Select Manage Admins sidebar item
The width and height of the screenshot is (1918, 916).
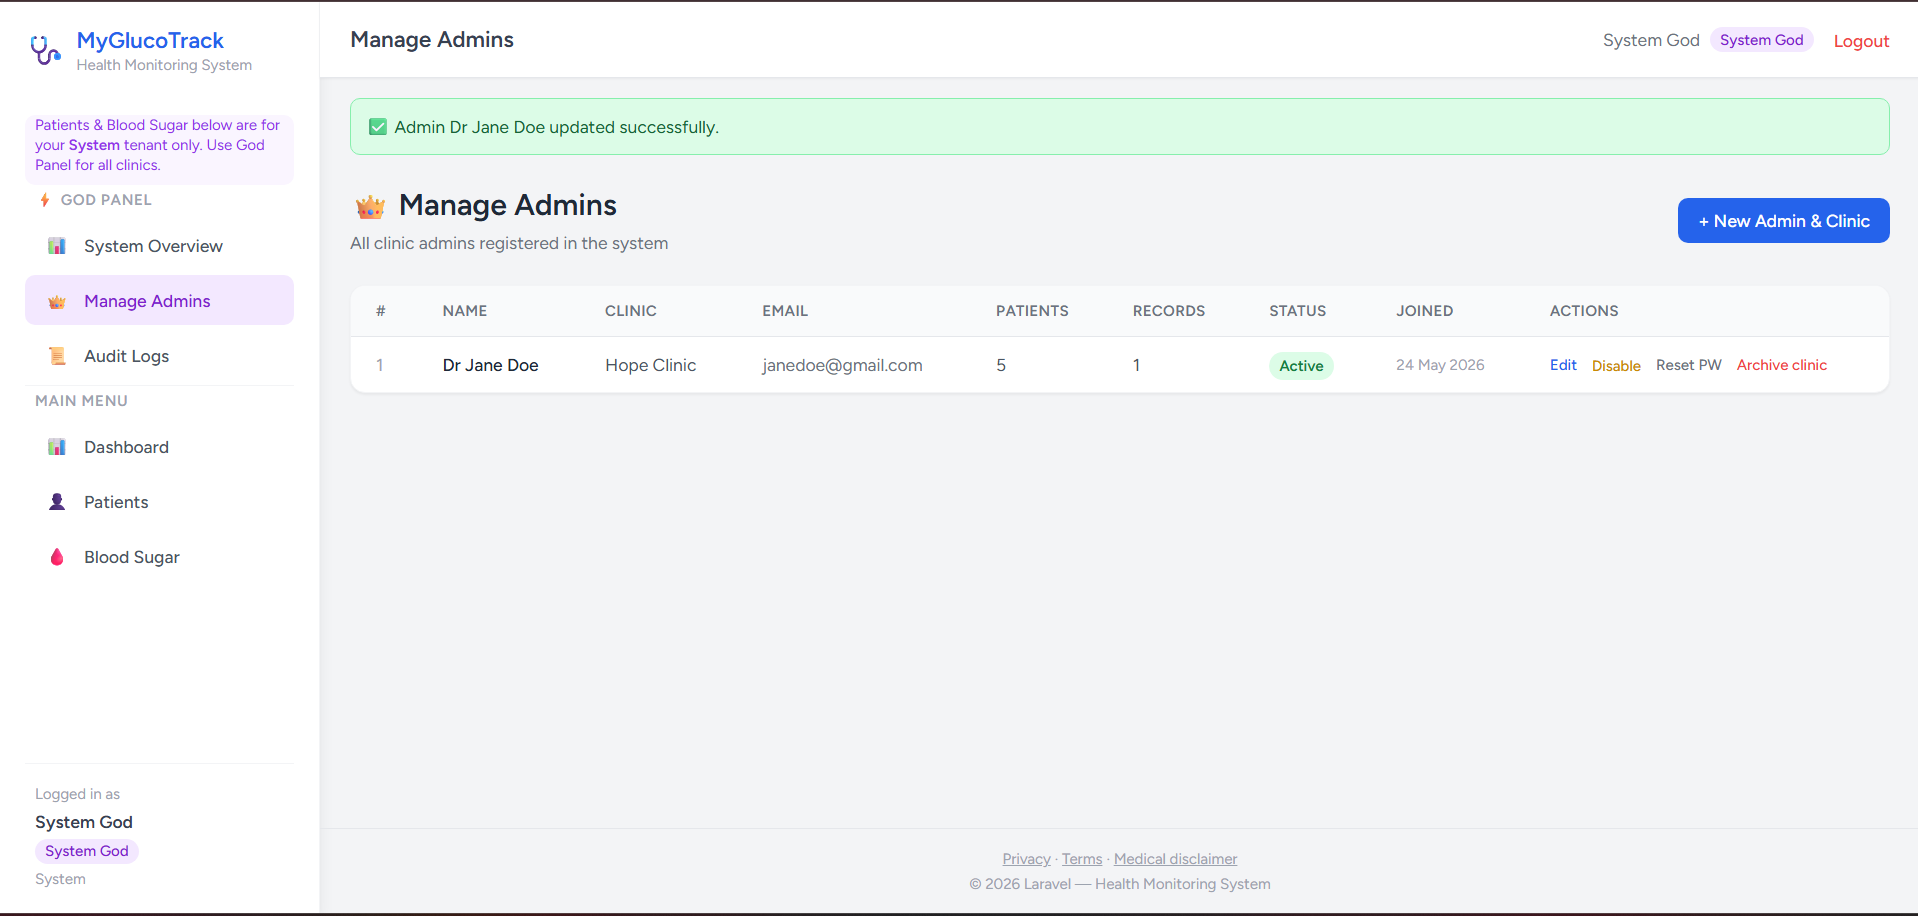pyautogui.click(x=159, y=301)
